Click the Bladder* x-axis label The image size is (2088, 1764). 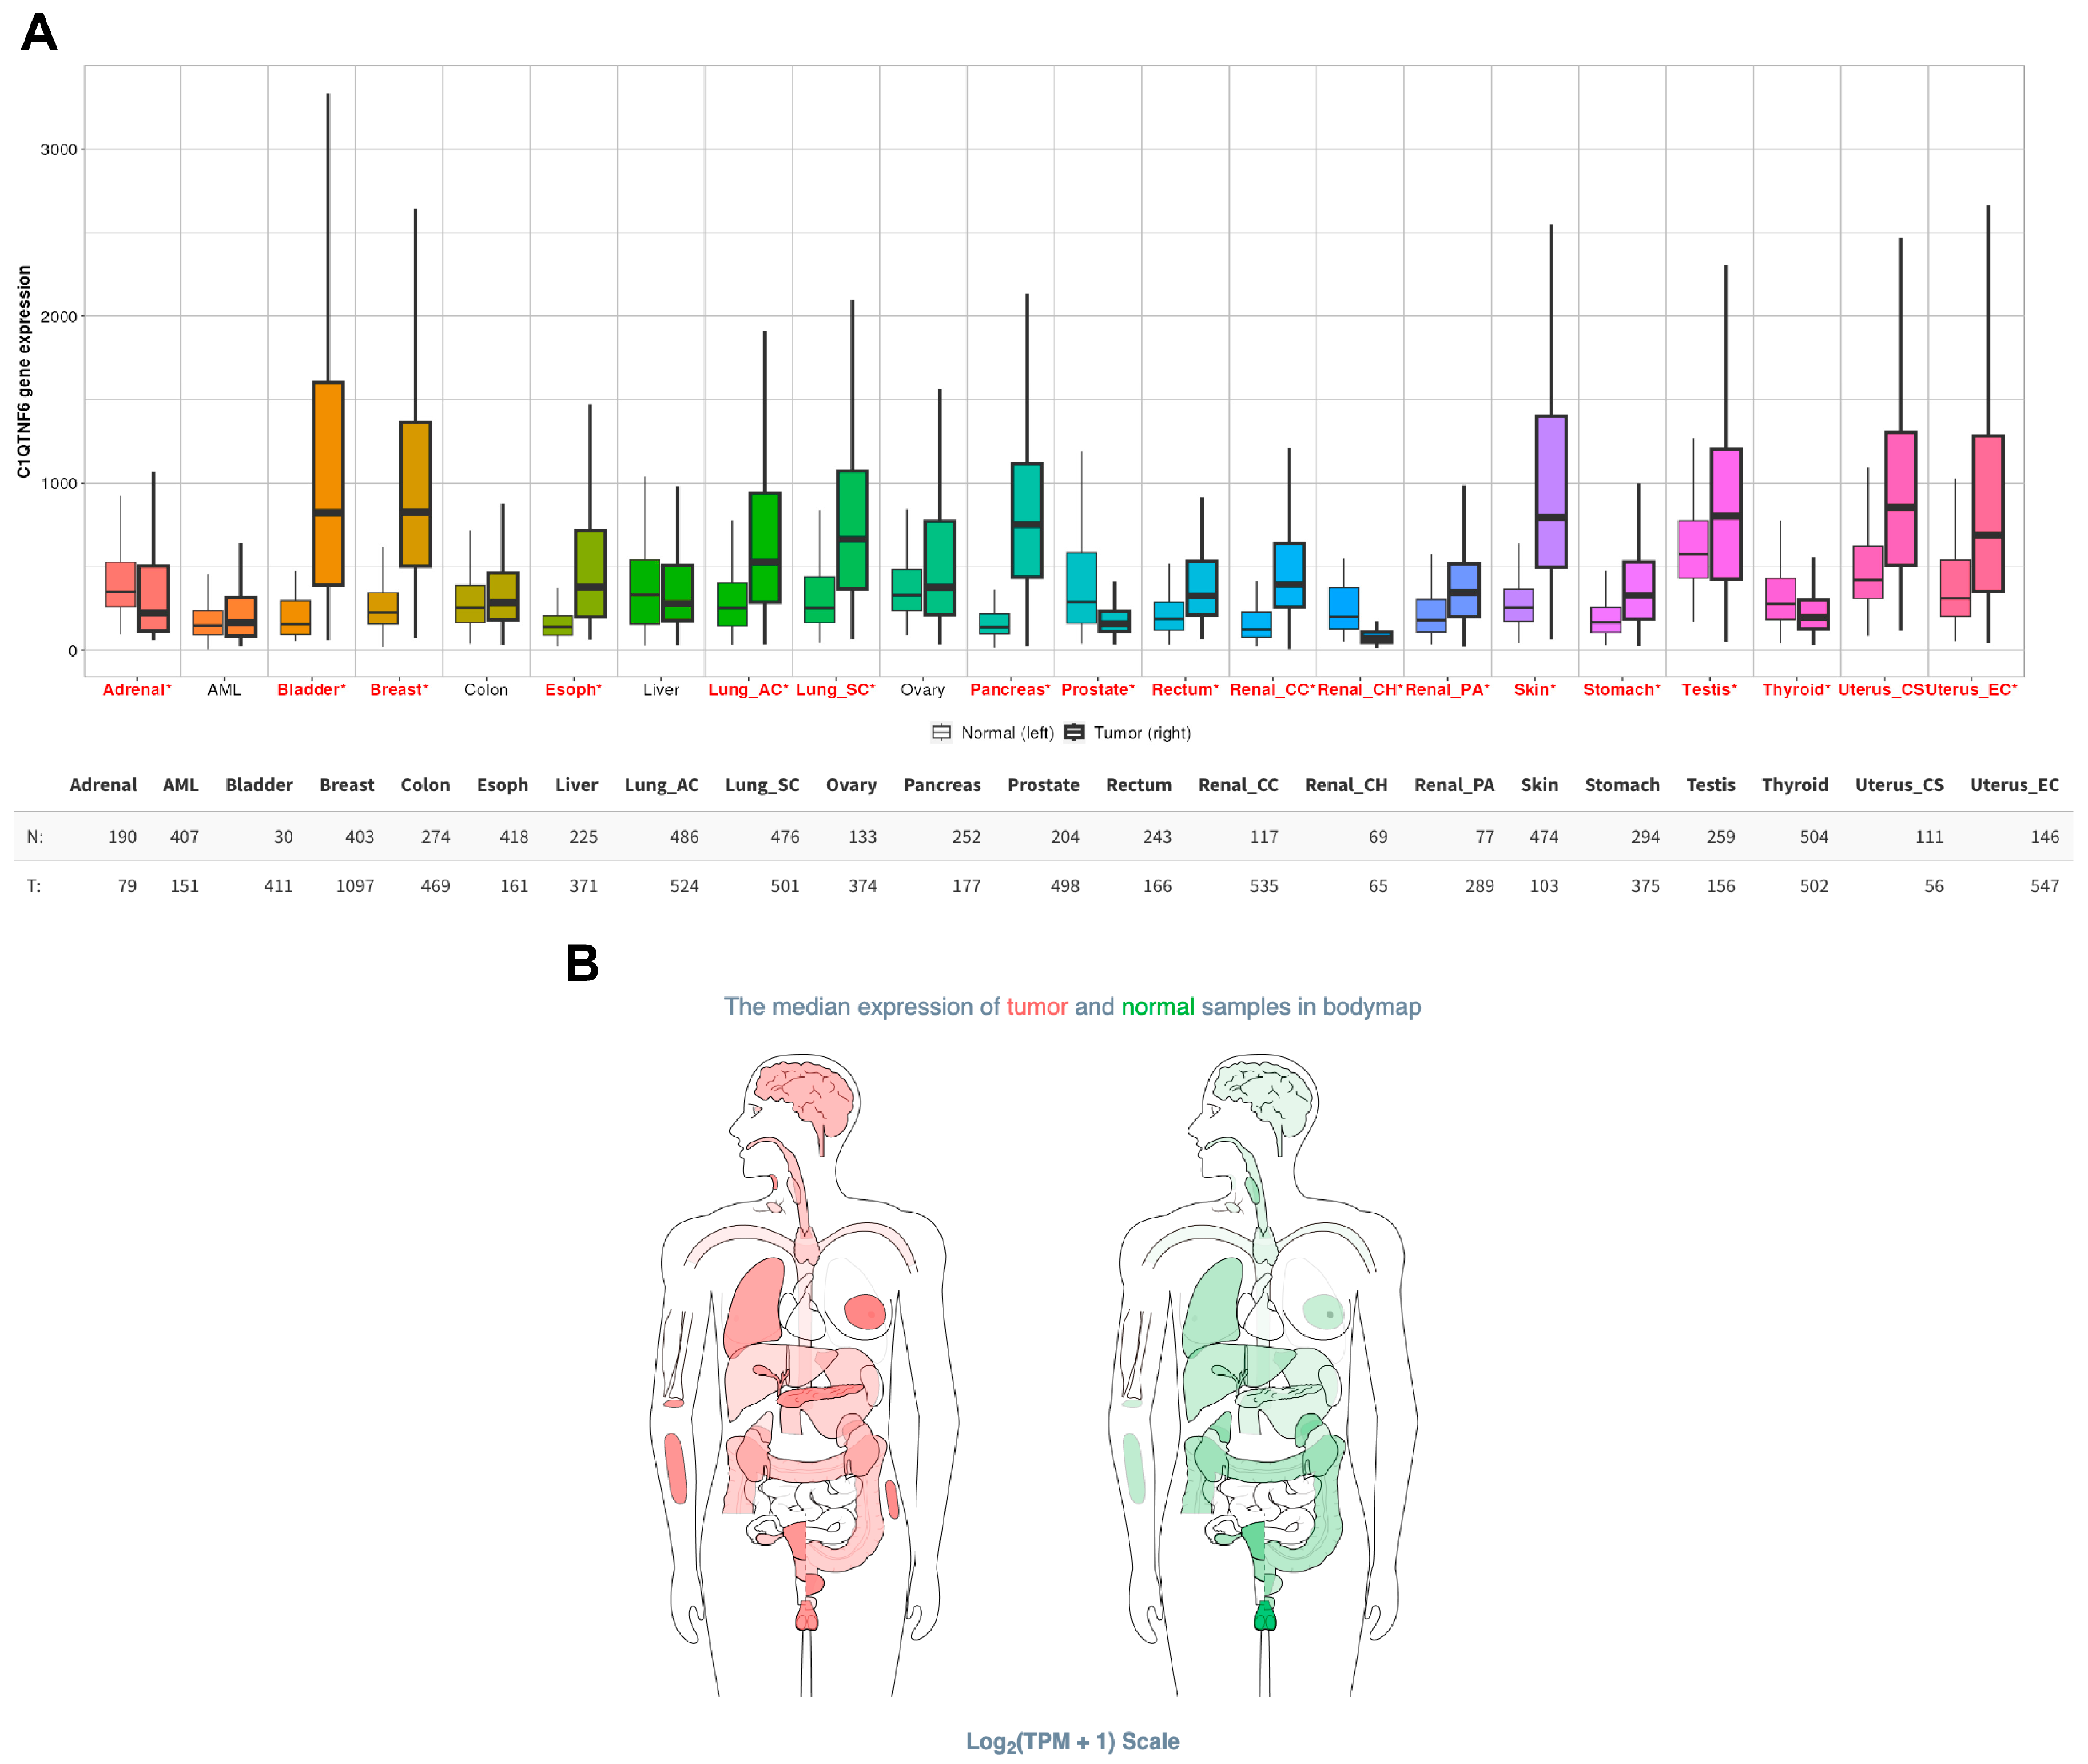click(311, 690)
